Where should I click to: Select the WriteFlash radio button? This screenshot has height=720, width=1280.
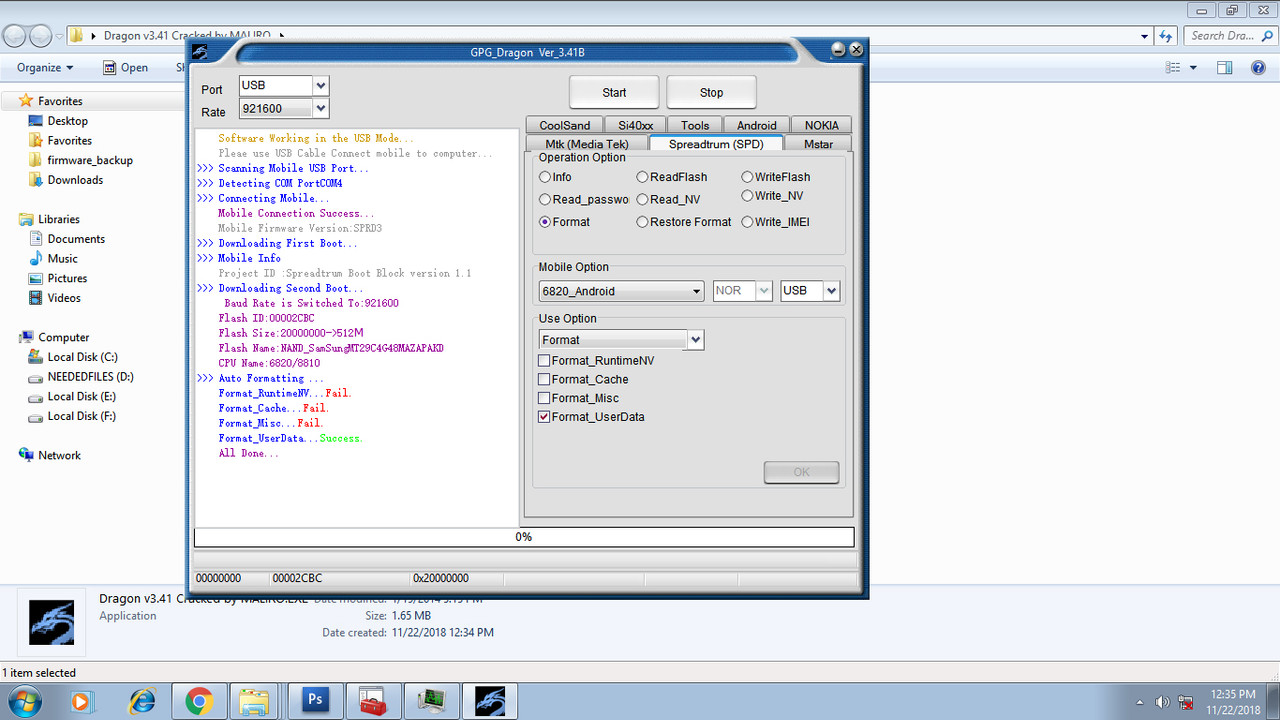(747, 177)
